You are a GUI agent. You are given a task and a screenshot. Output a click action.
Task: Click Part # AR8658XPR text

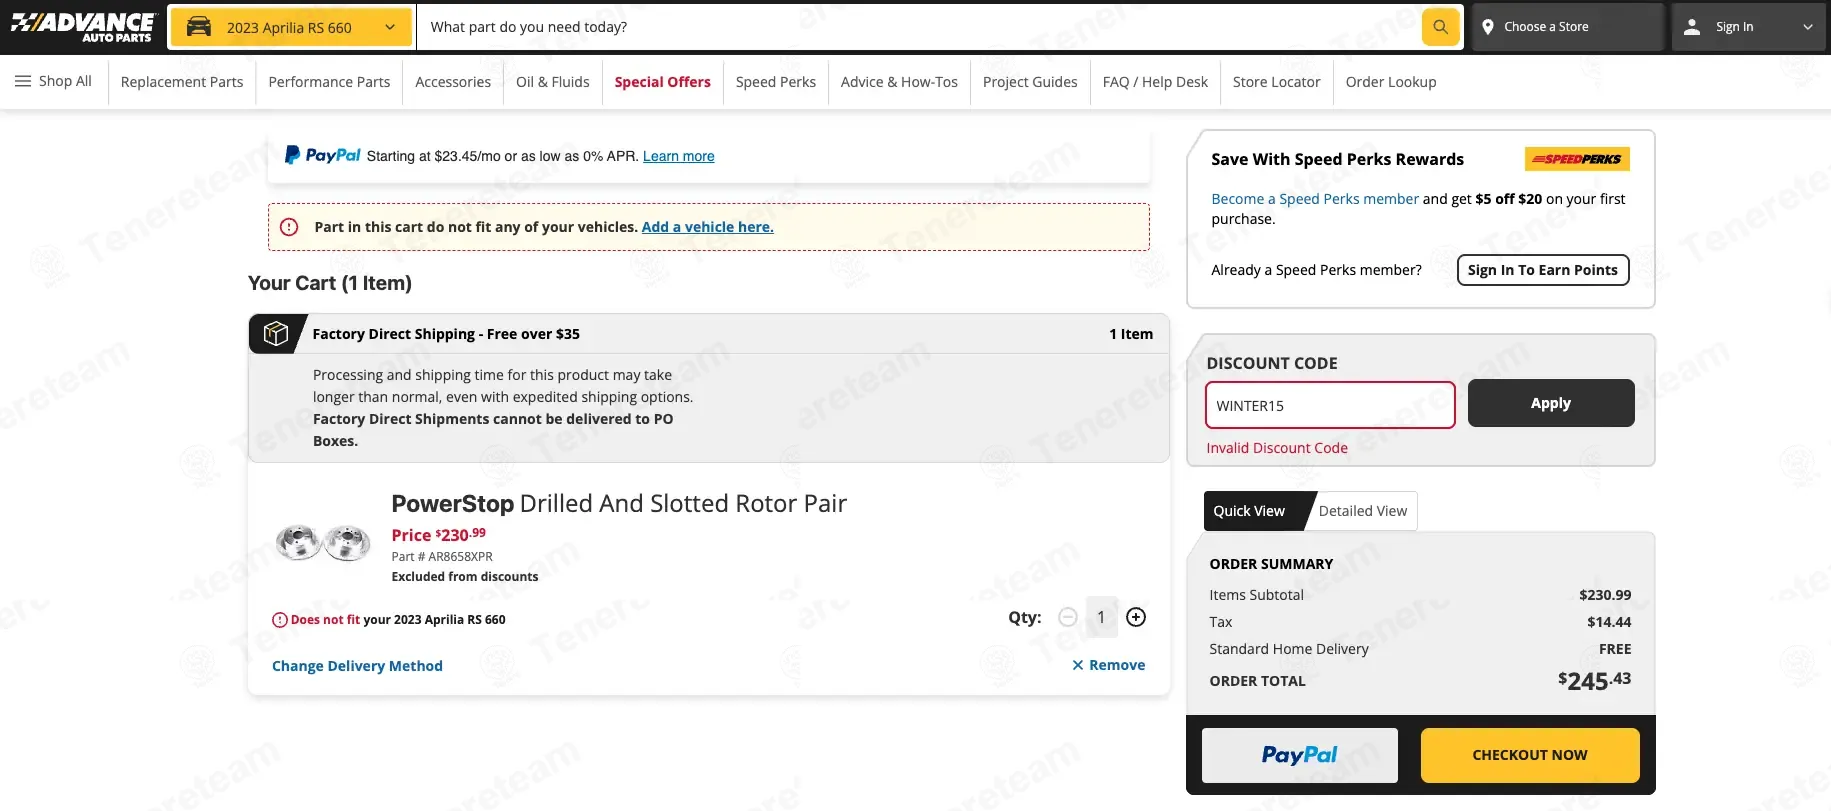coord(442,557)
